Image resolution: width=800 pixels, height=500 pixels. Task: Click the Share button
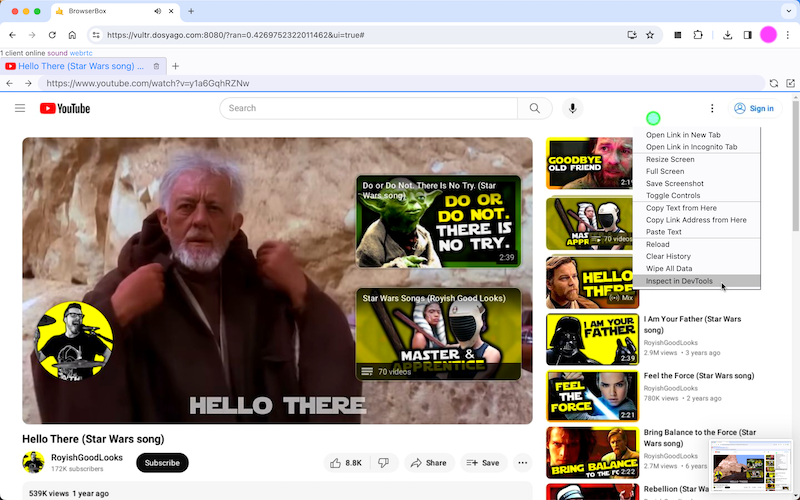[x=429, y=463]
